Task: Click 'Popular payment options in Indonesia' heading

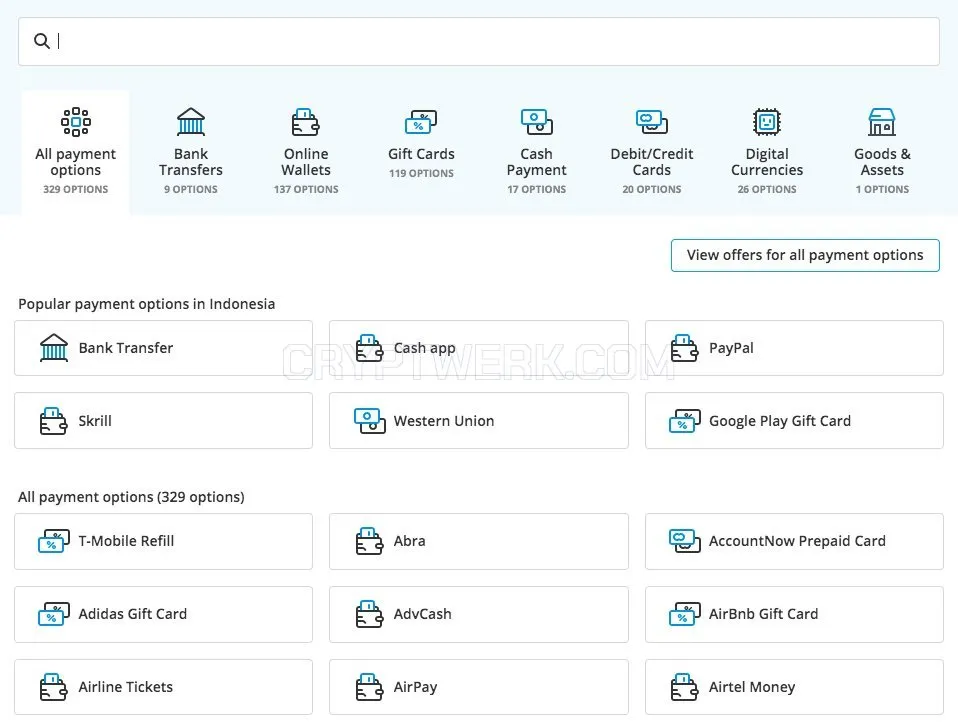Action: click(x=147, y=304)
